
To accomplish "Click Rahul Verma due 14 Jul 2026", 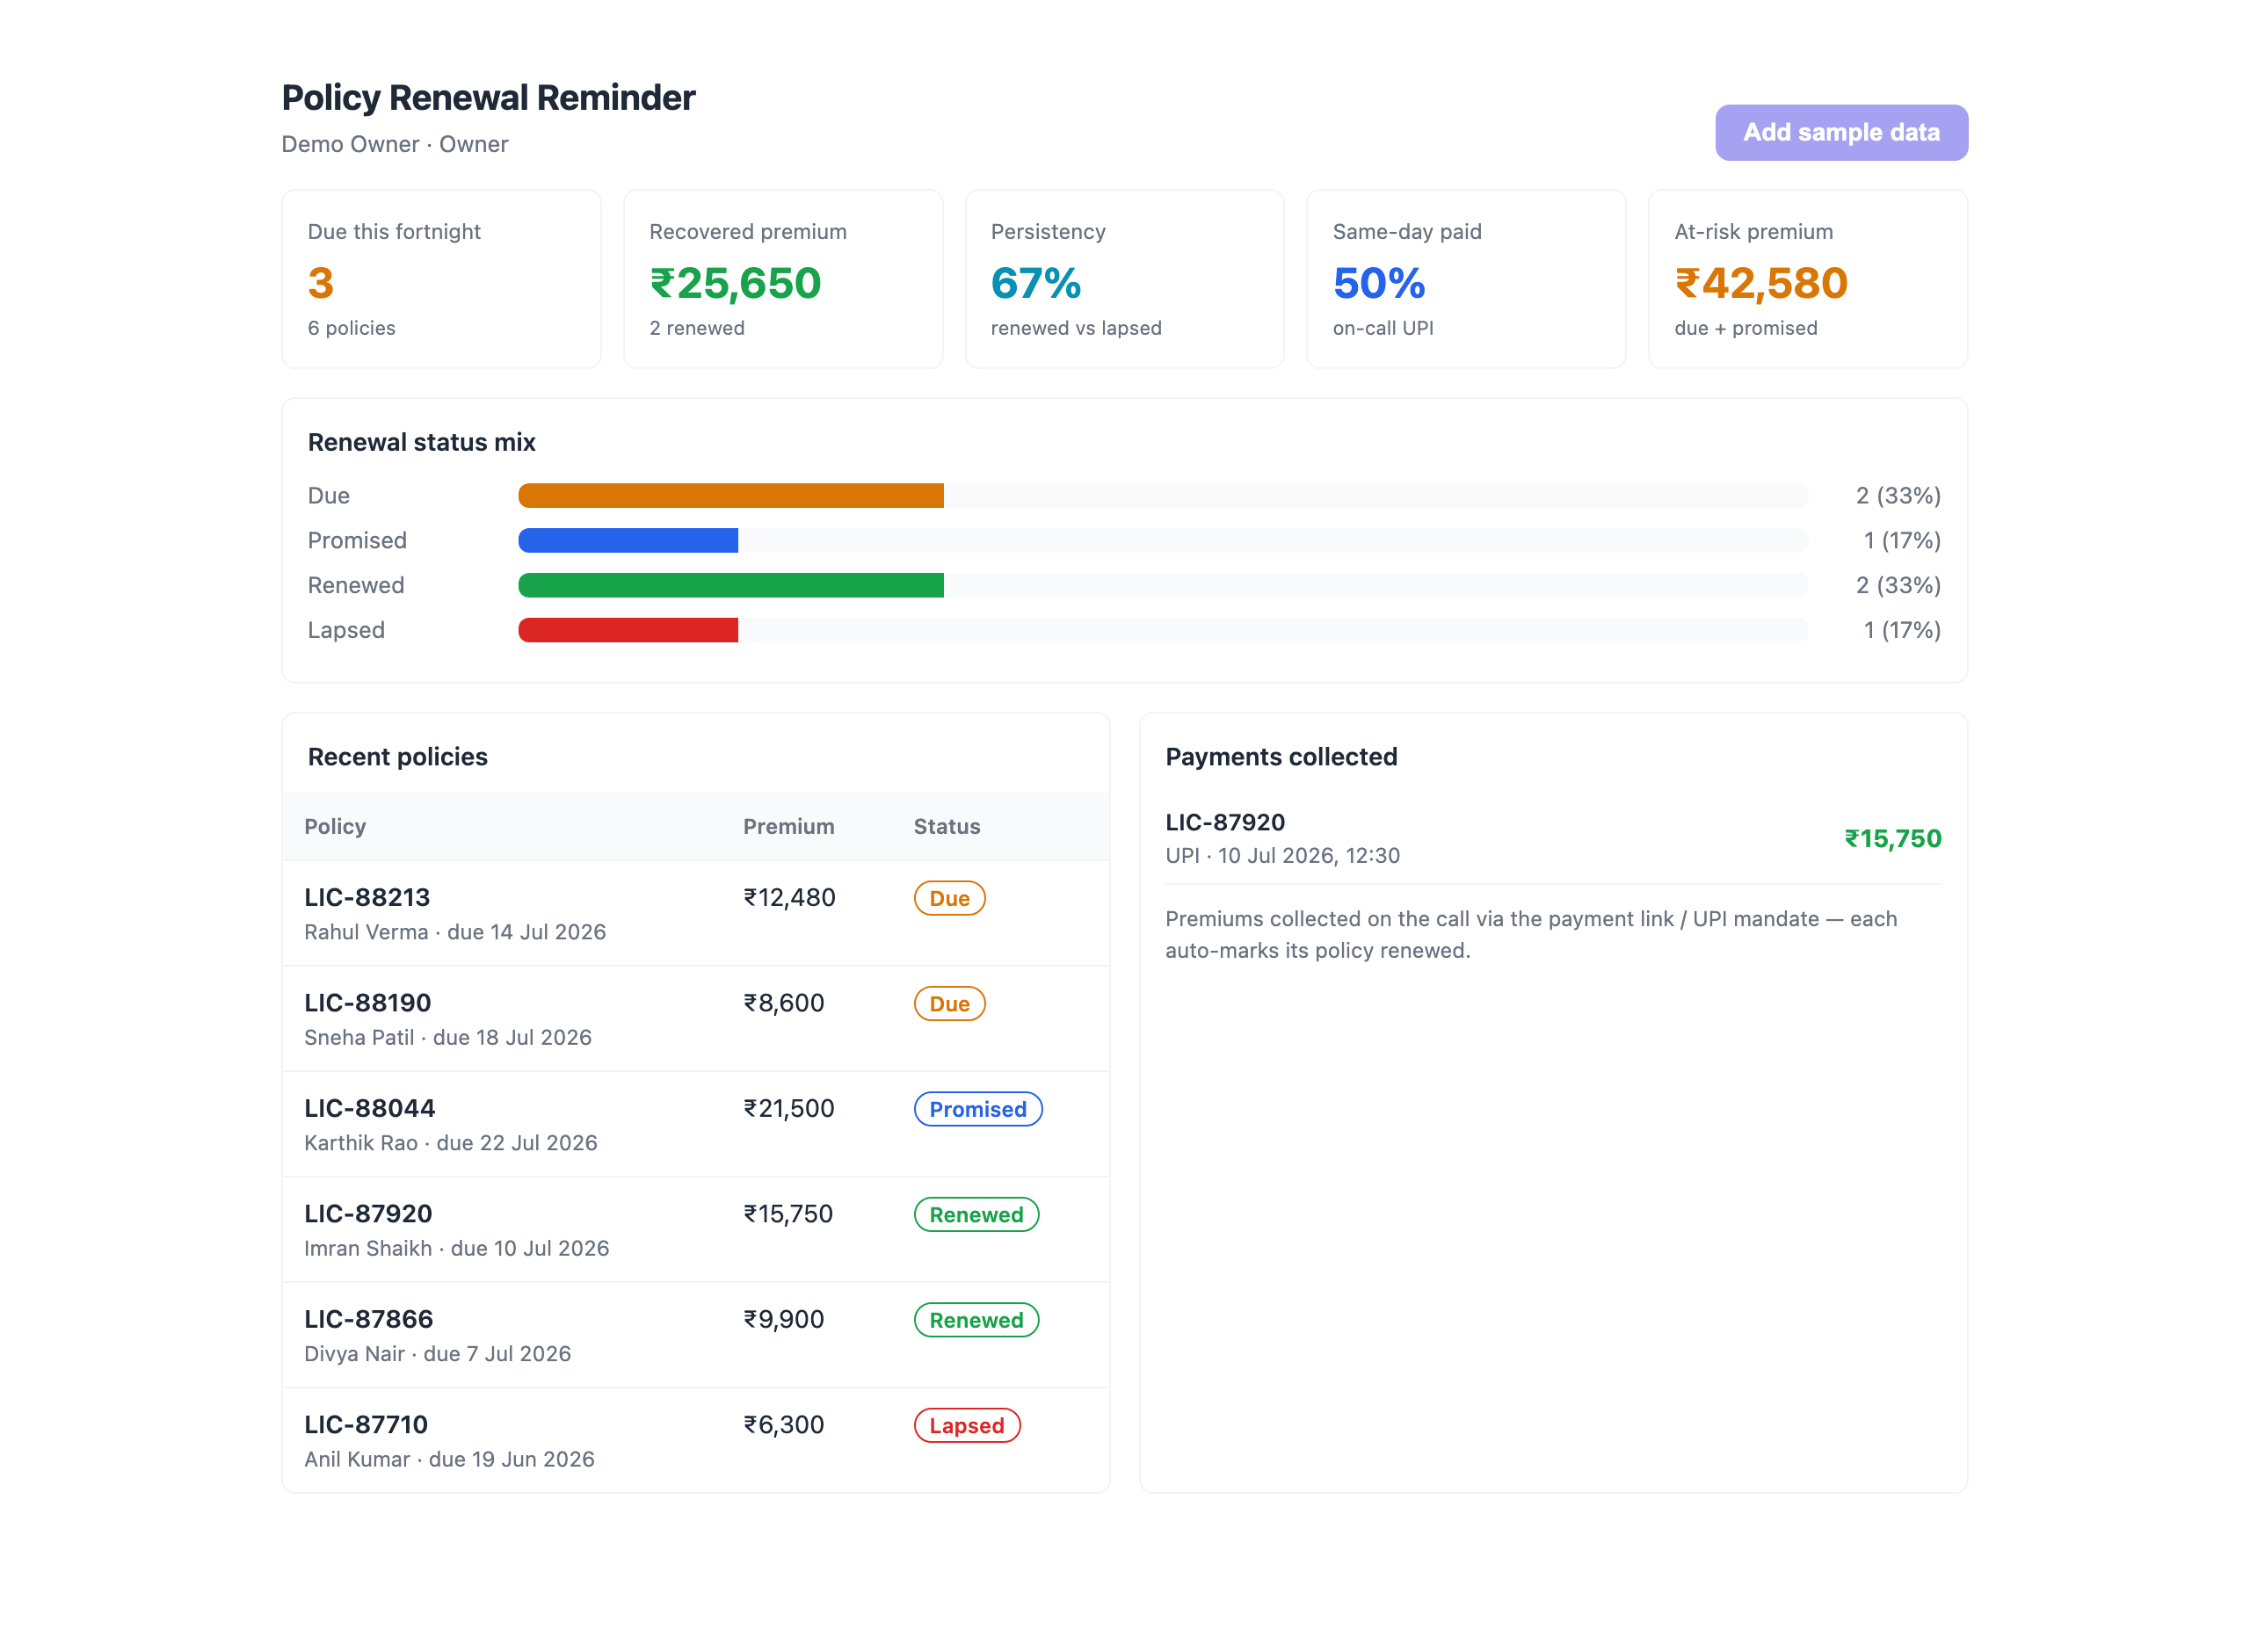I will point(455,932).
